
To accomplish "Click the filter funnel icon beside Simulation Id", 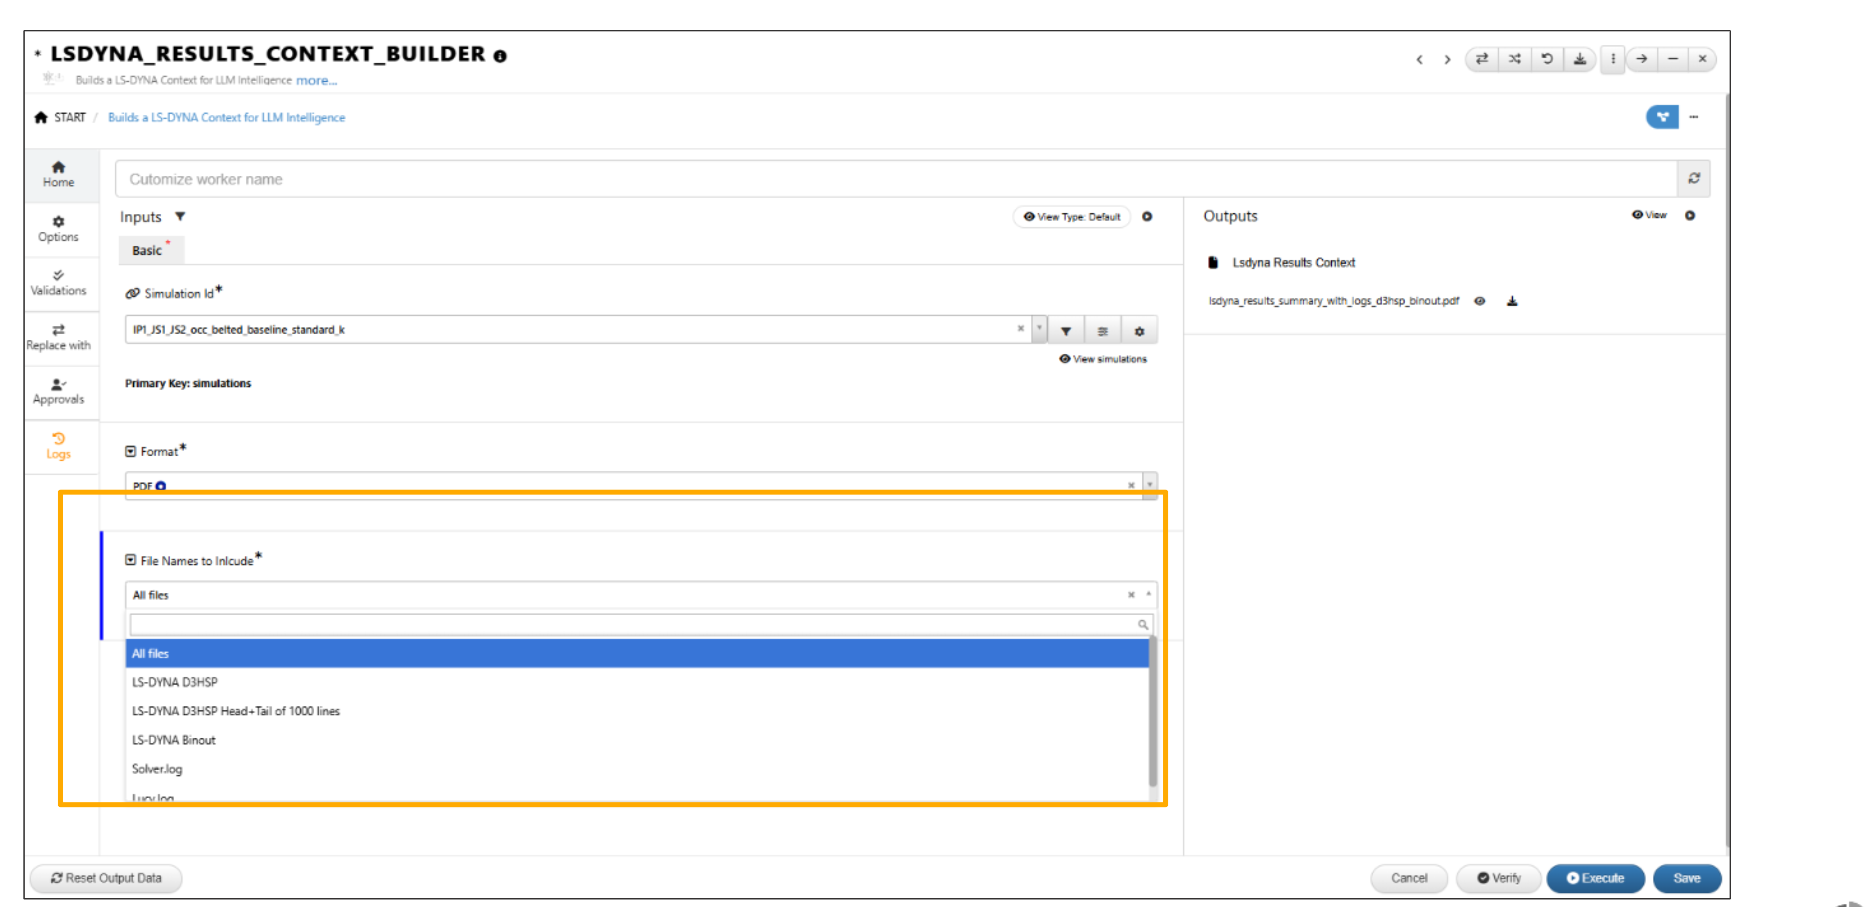I will [x=1066, y=331].
